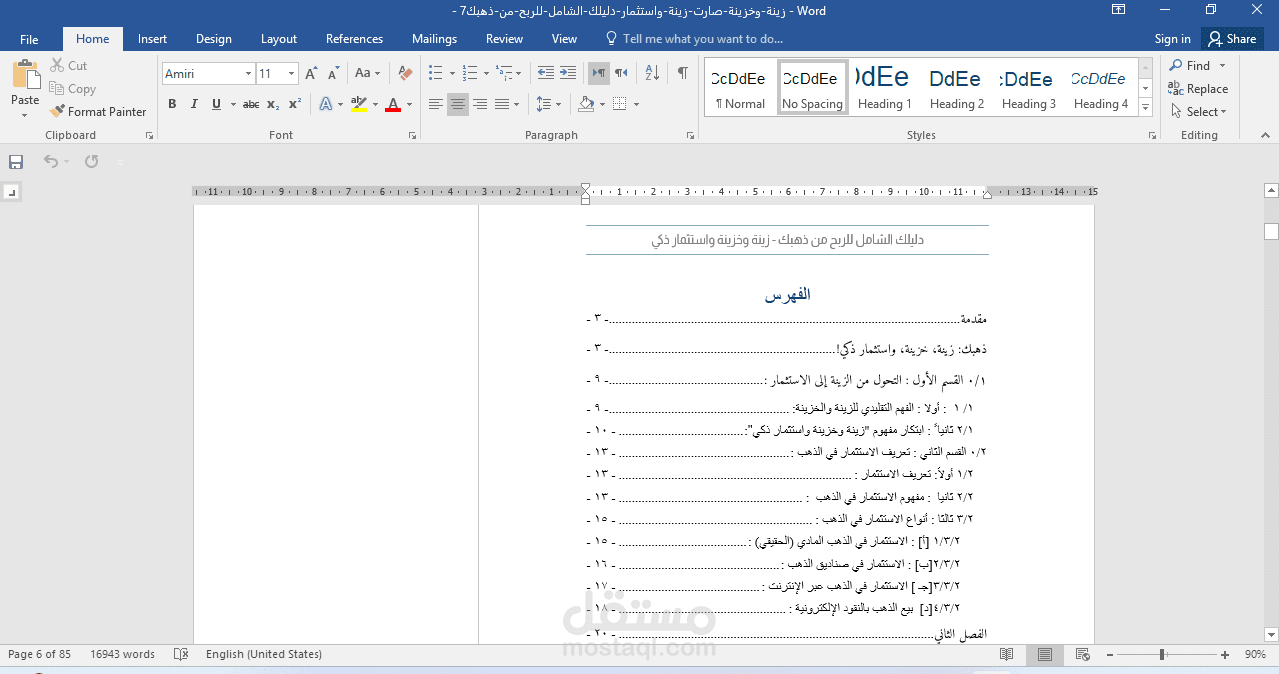Show or hide paragraph marks
Image resolution: width=1279 pixels, height=674 pixels.
coord(682,73)
